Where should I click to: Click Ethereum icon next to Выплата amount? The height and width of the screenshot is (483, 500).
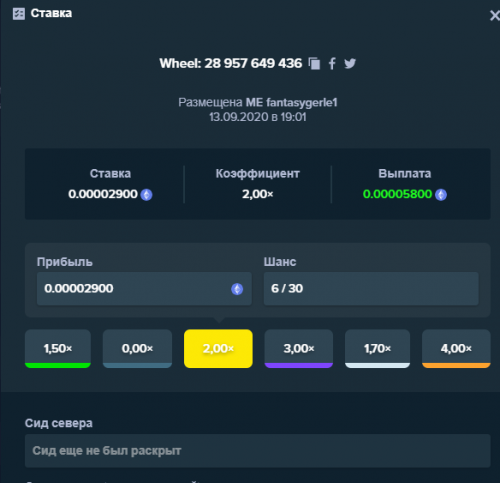441,194
